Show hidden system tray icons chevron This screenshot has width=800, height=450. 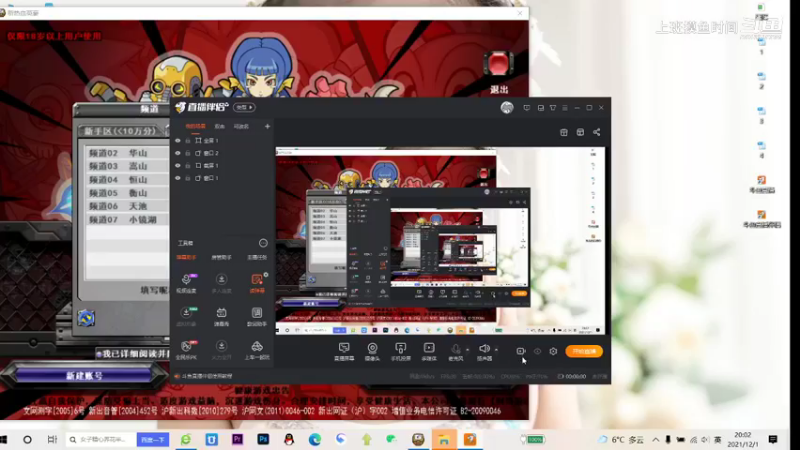[x=656, y=439]
